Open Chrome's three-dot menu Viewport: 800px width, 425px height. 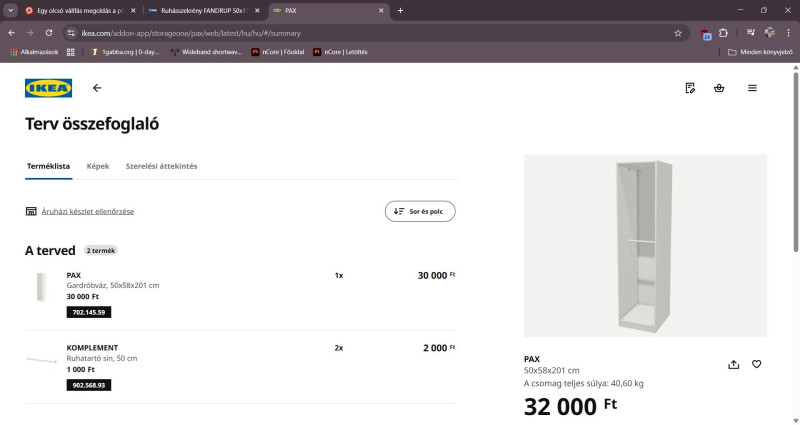tap(788, 33)
